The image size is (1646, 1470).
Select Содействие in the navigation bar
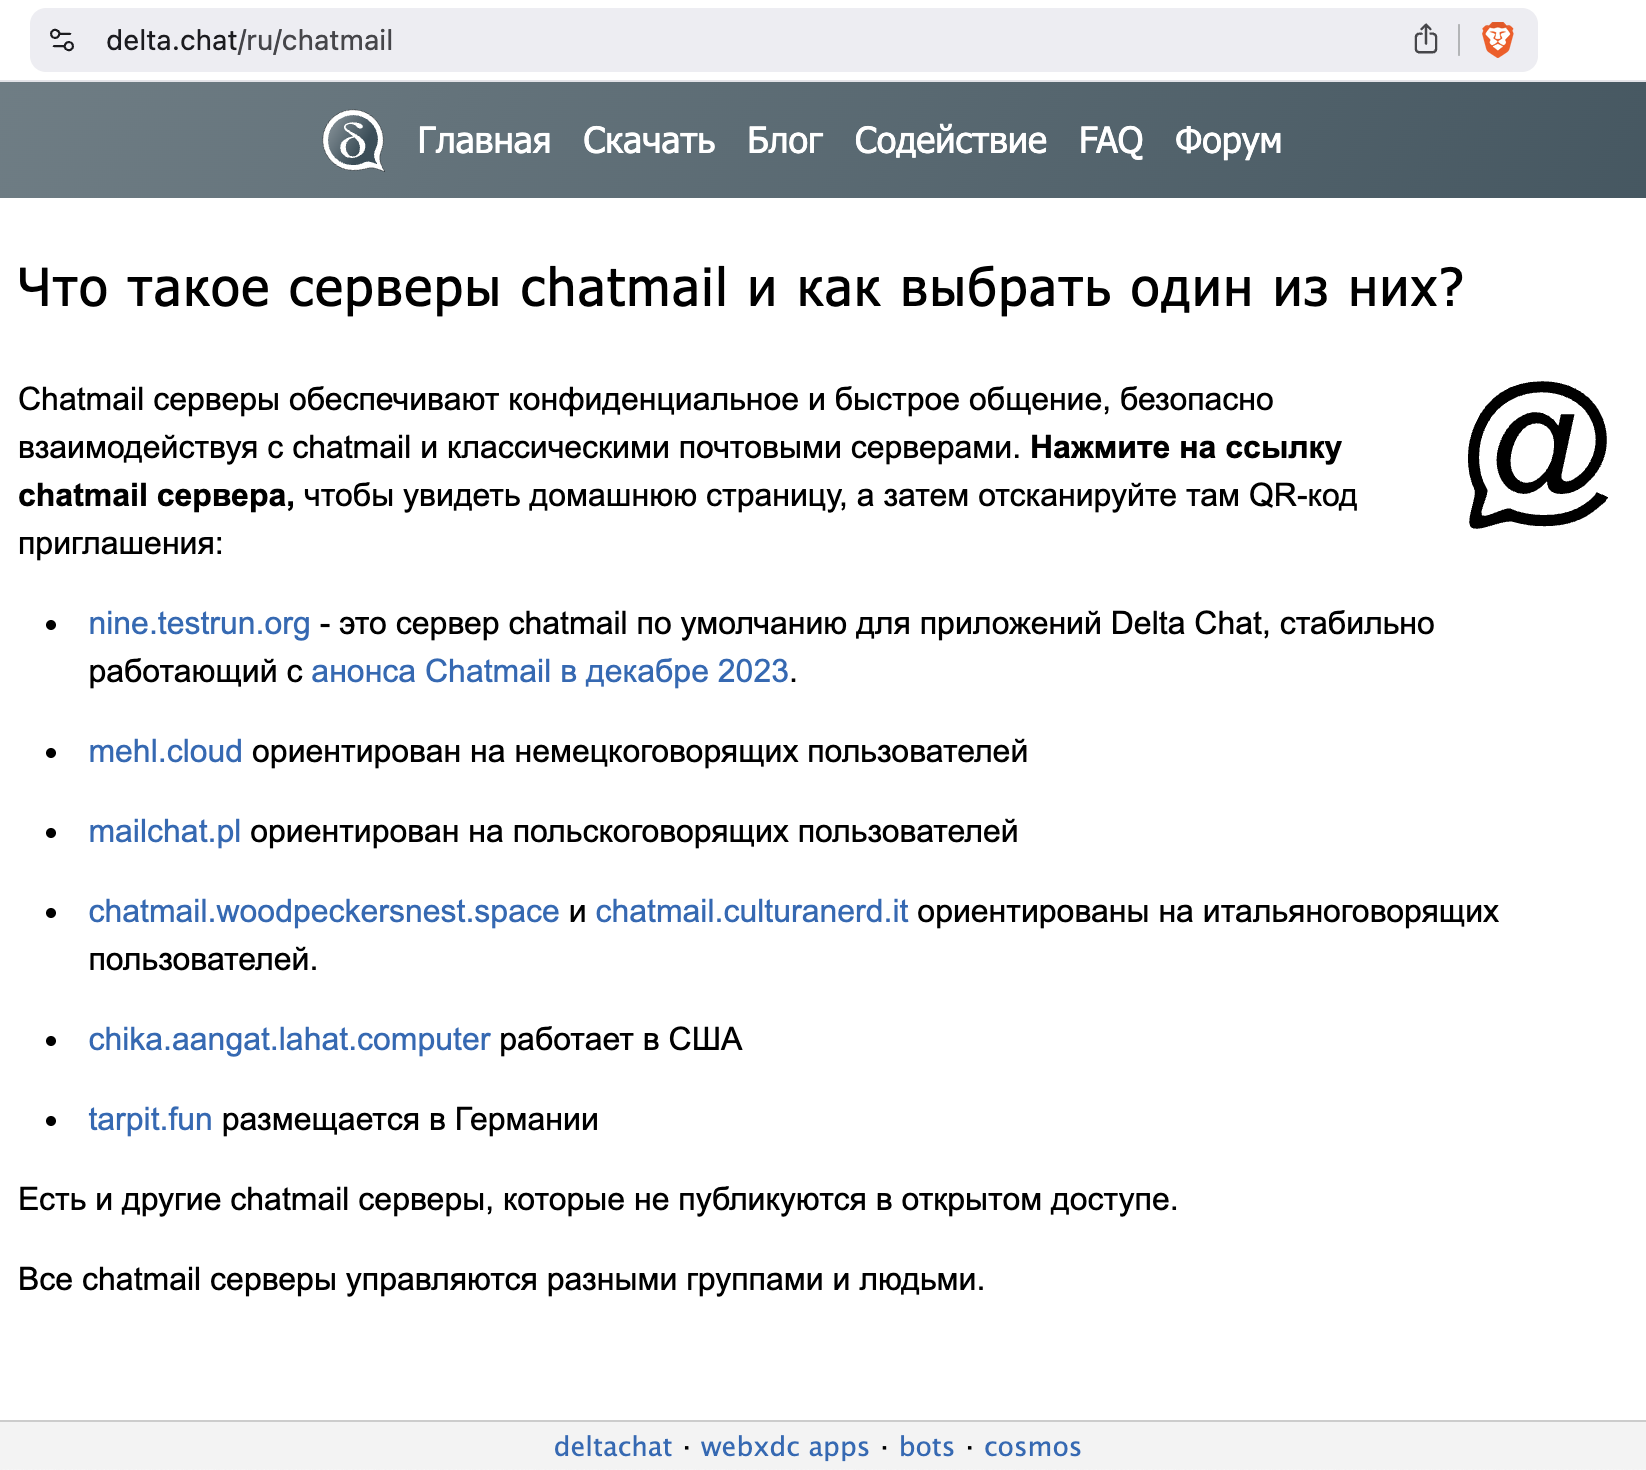[950, 141]
